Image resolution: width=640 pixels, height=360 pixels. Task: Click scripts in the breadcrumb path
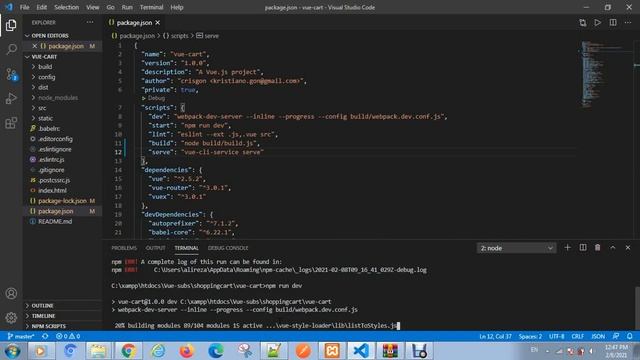tap(176, 36)
